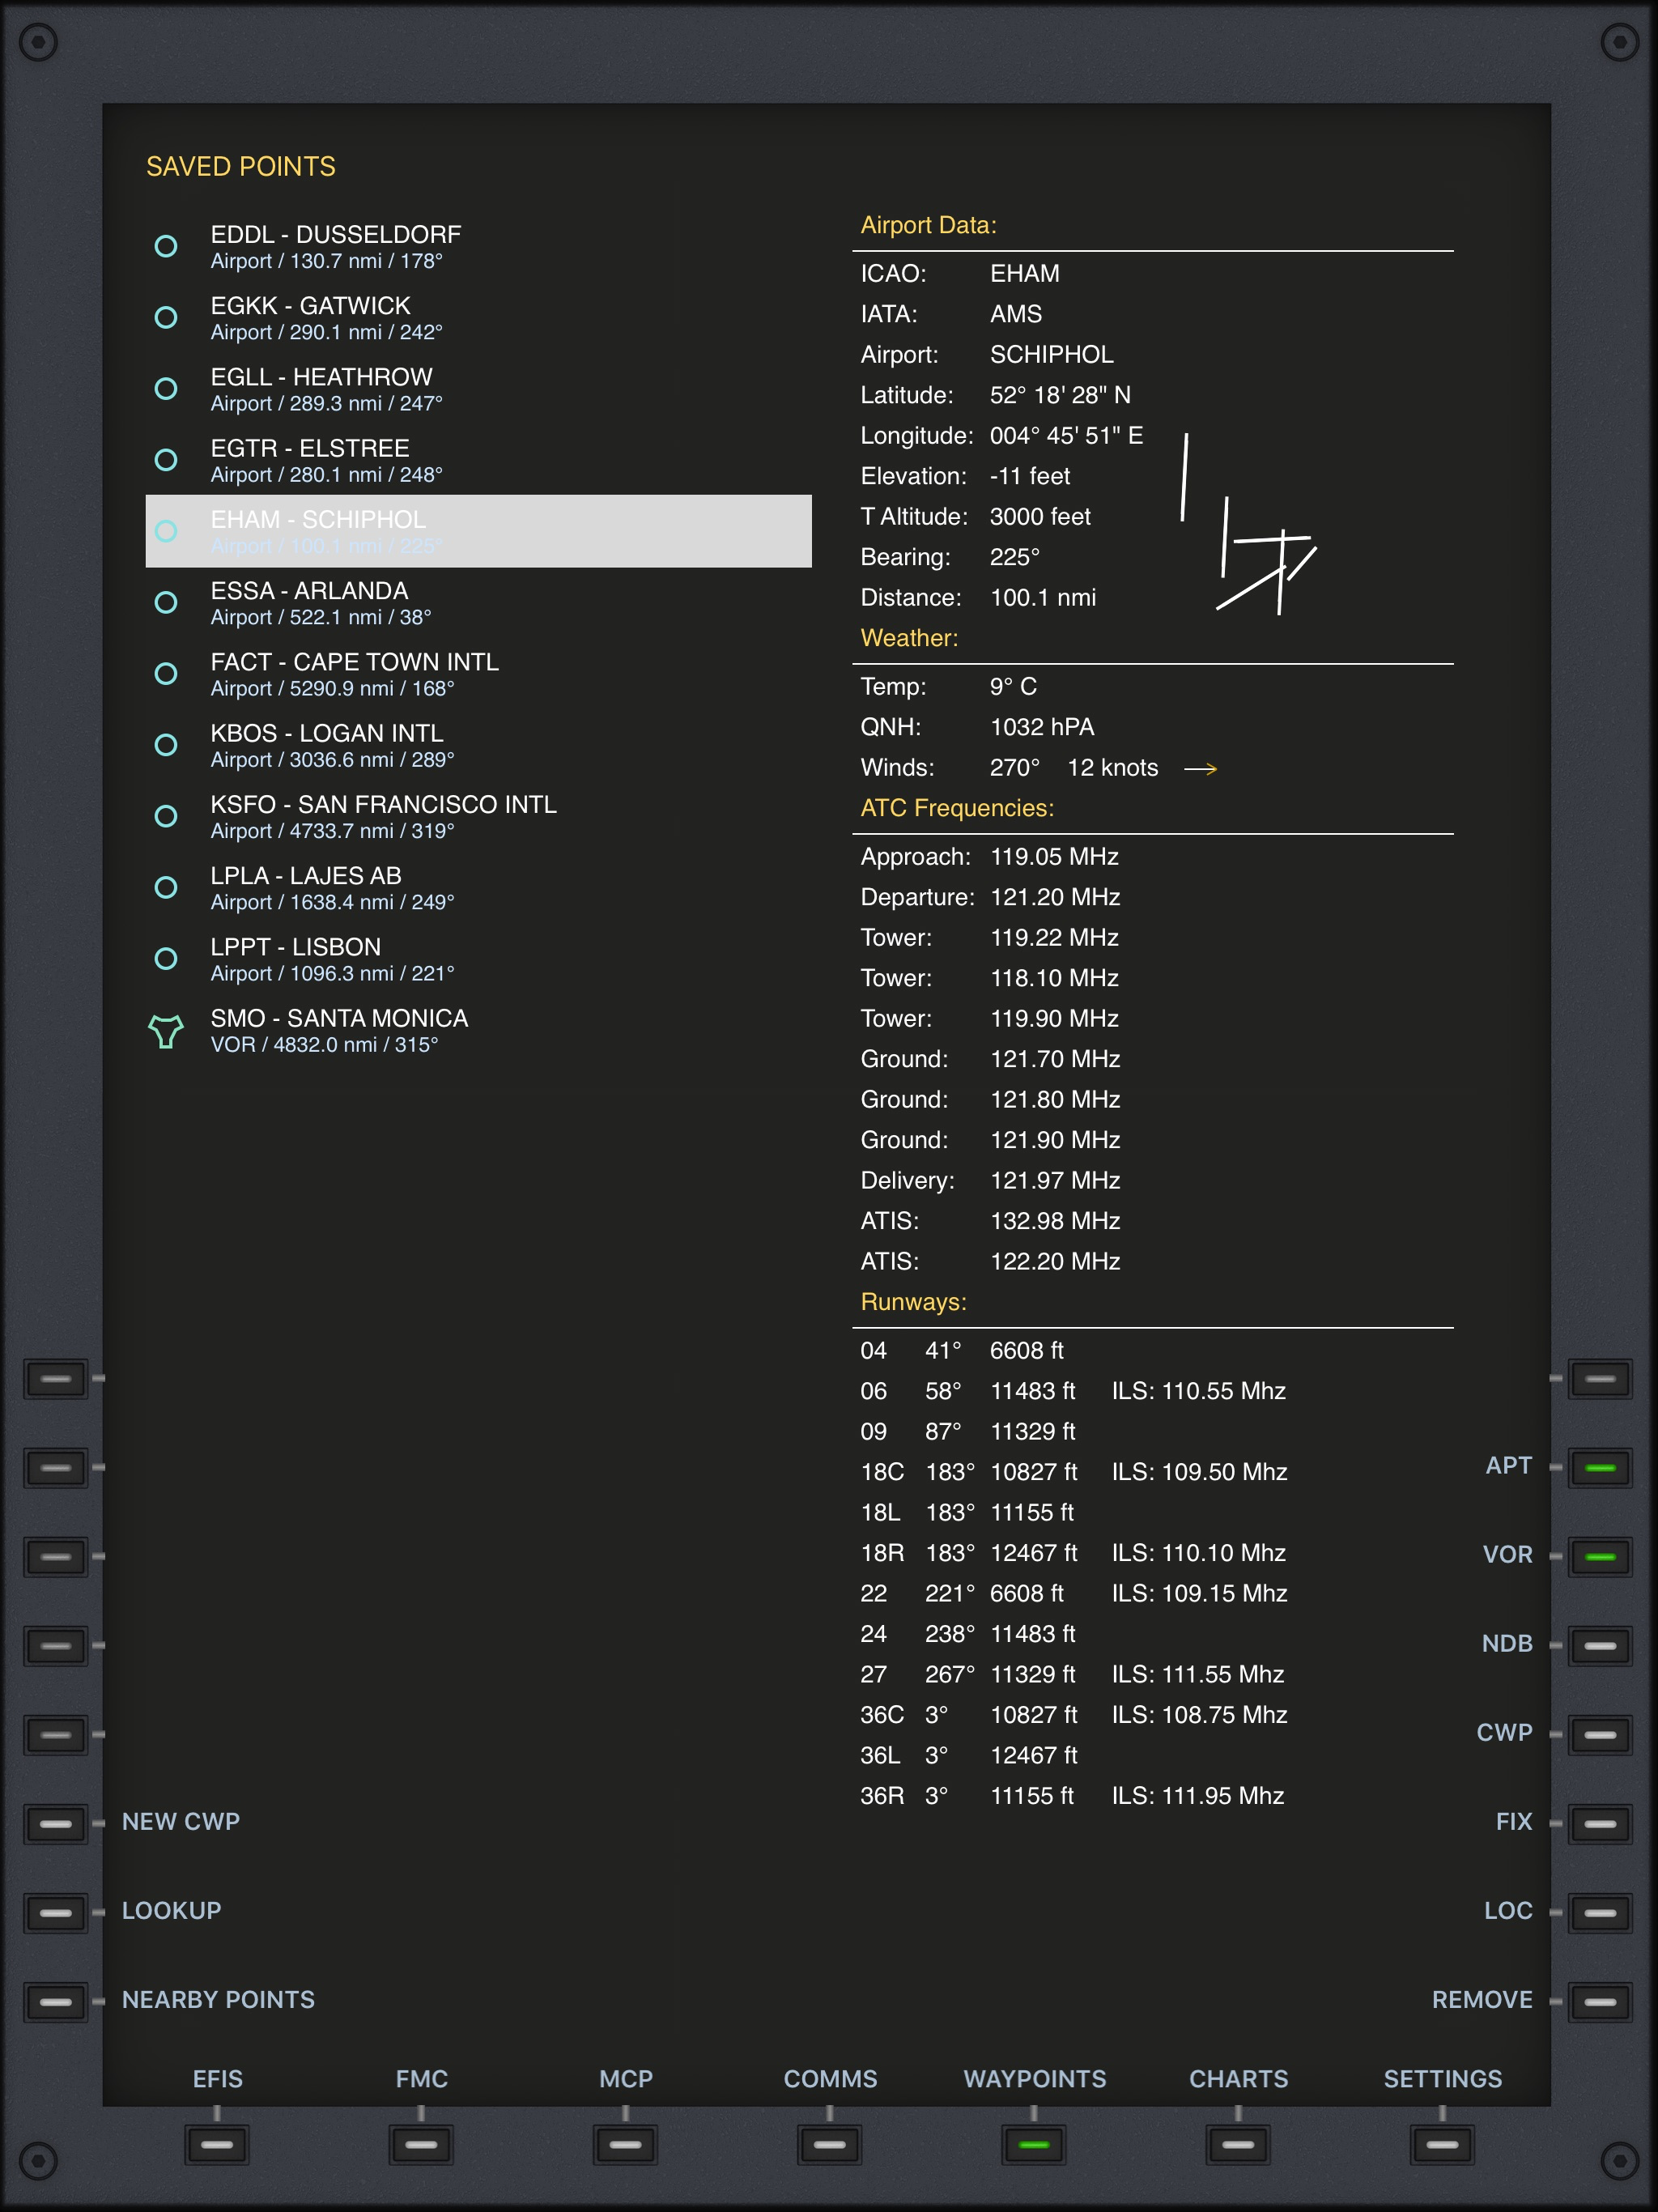Image resolution: width=1658 pixels, height=2212 pixels.
Task: Switch to the CHARTS page
Action: point(1238,2144)
